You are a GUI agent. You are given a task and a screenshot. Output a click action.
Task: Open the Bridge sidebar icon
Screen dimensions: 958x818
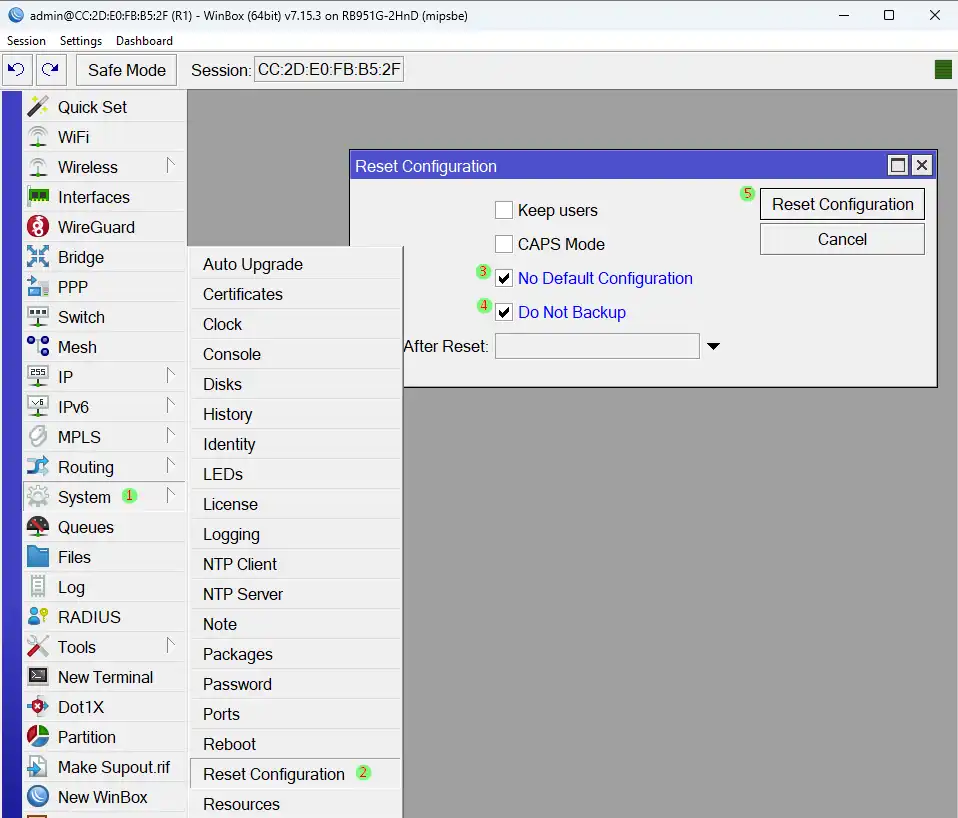coord(38,257)
